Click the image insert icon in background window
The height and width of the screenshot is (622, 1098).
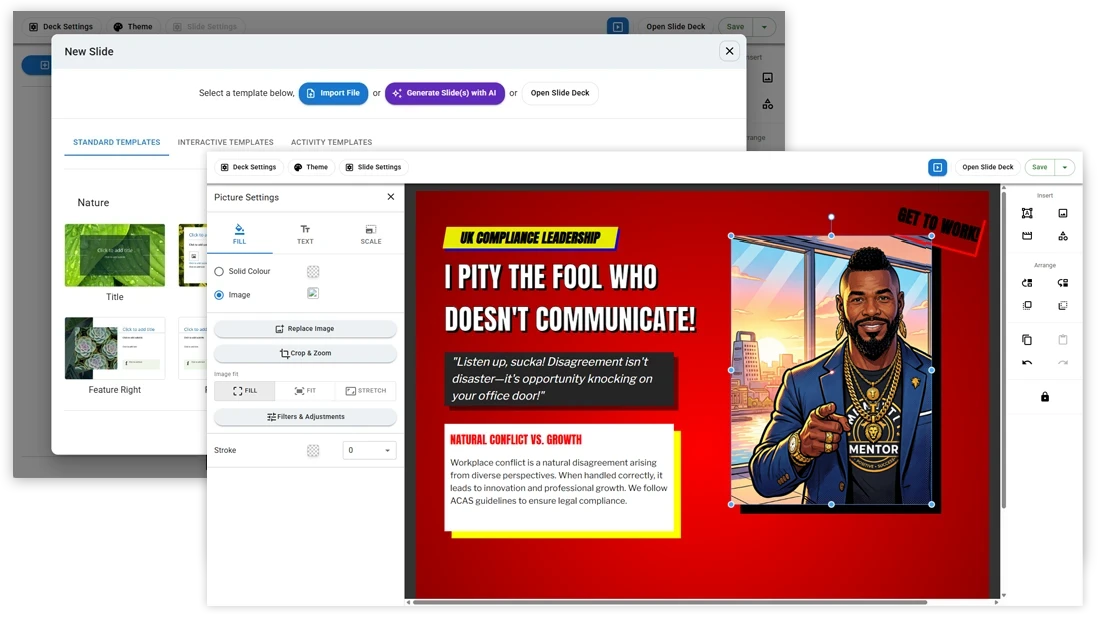tap(767, 78)
